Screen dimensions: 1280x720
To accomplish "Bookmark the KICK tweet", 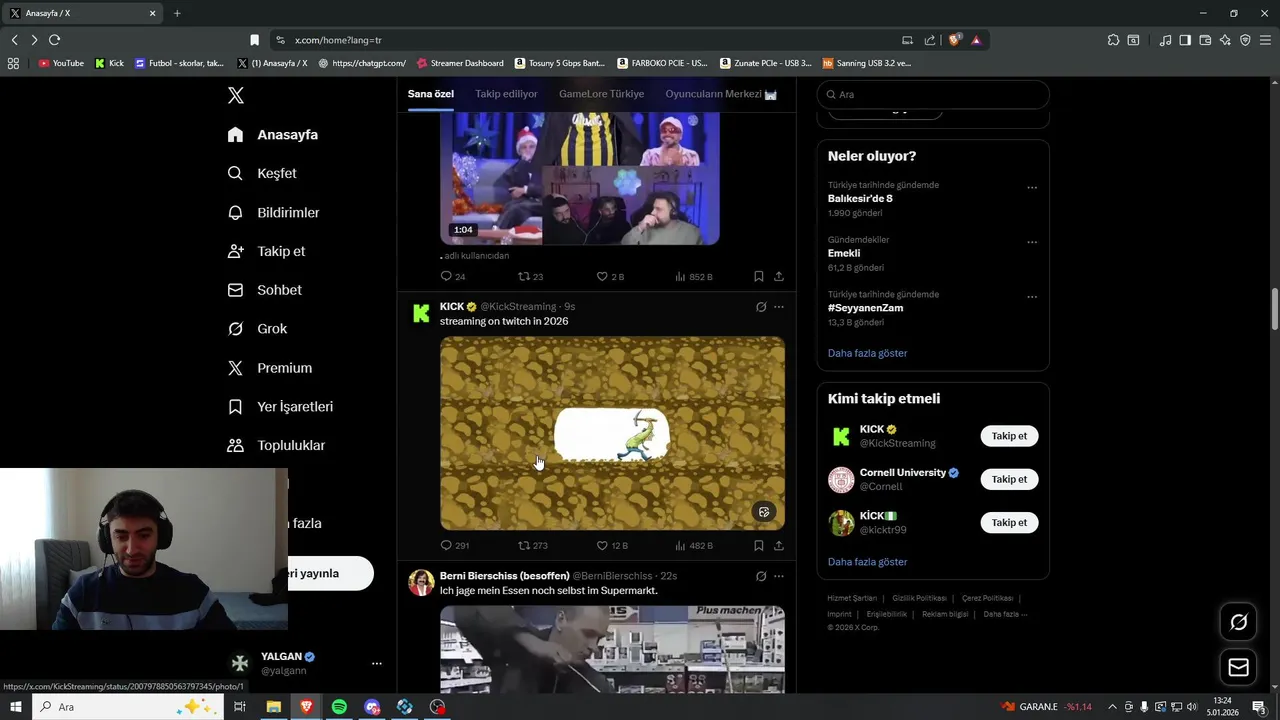I will (x=759, y=545).
